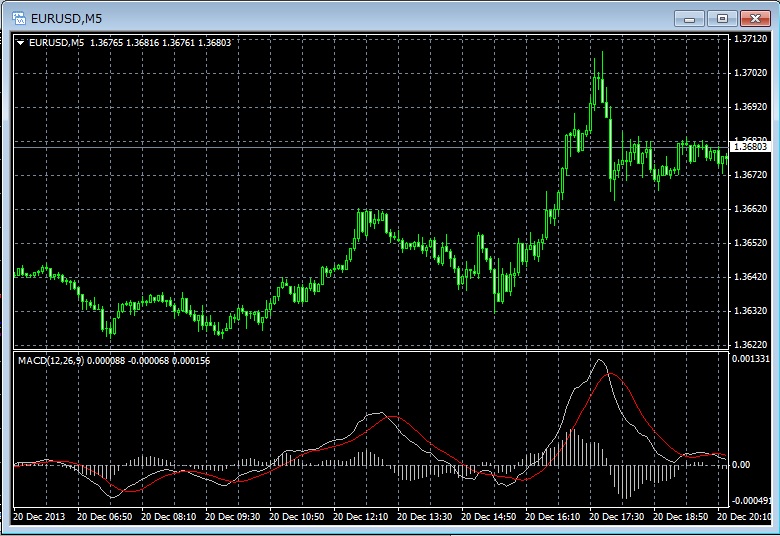Click the divider between price chart and MACD

tap(370, 350)
